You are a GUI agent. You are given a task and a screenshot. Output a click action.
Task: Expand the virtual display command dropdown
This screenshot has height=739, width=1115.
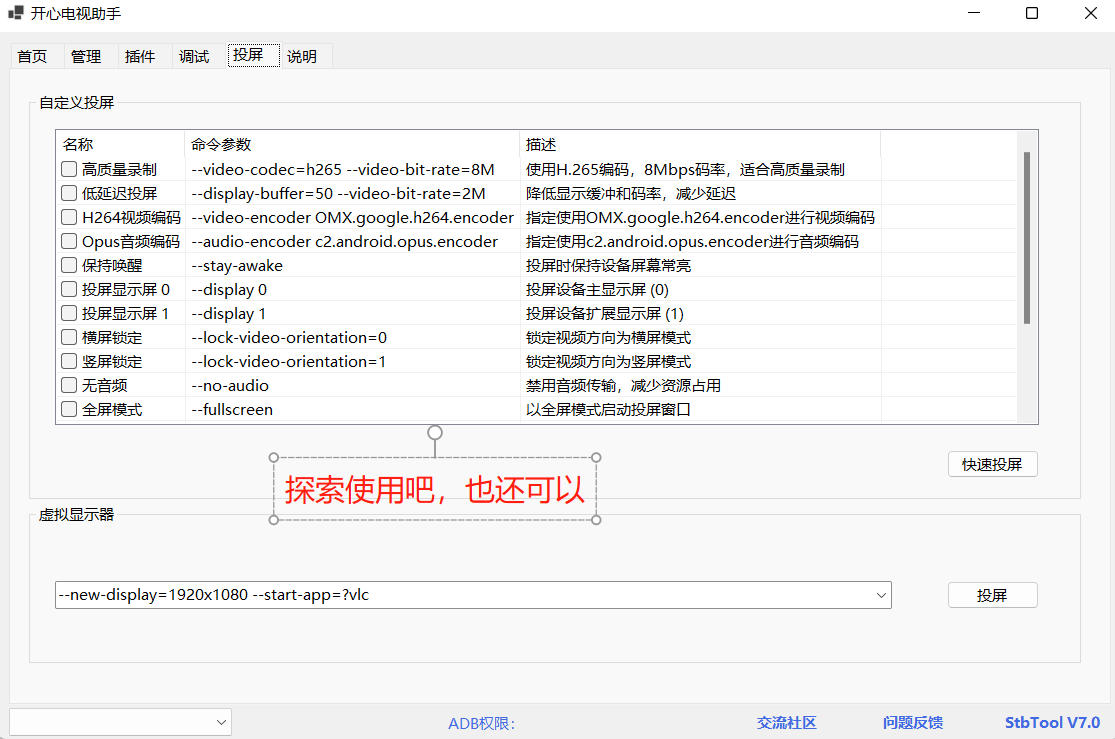[881, 596]
